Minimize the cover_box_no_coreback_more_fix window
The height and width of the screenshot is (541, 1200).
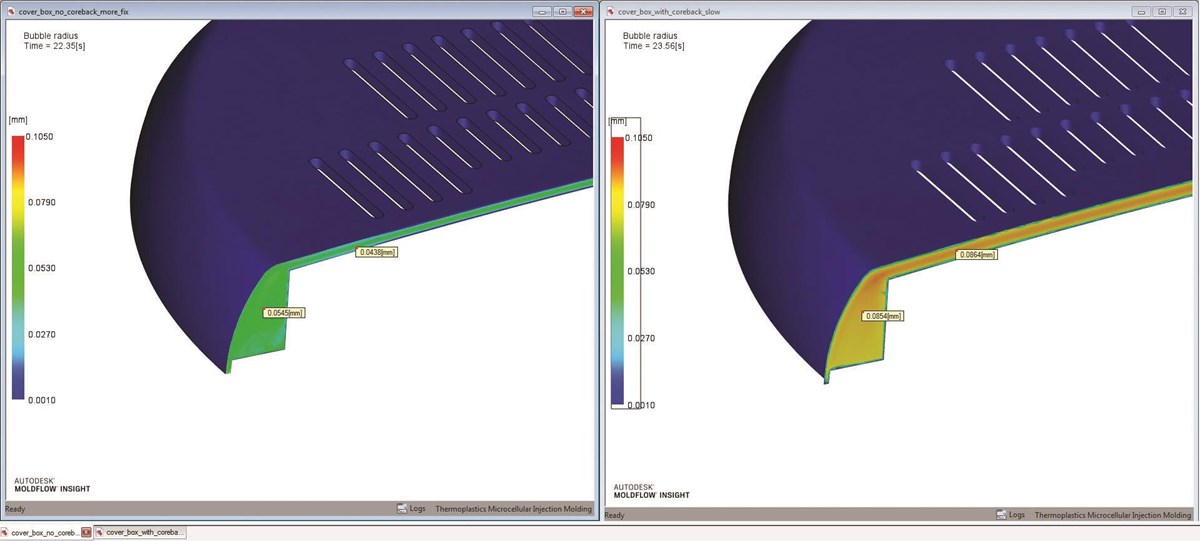[x=543, y=12]
